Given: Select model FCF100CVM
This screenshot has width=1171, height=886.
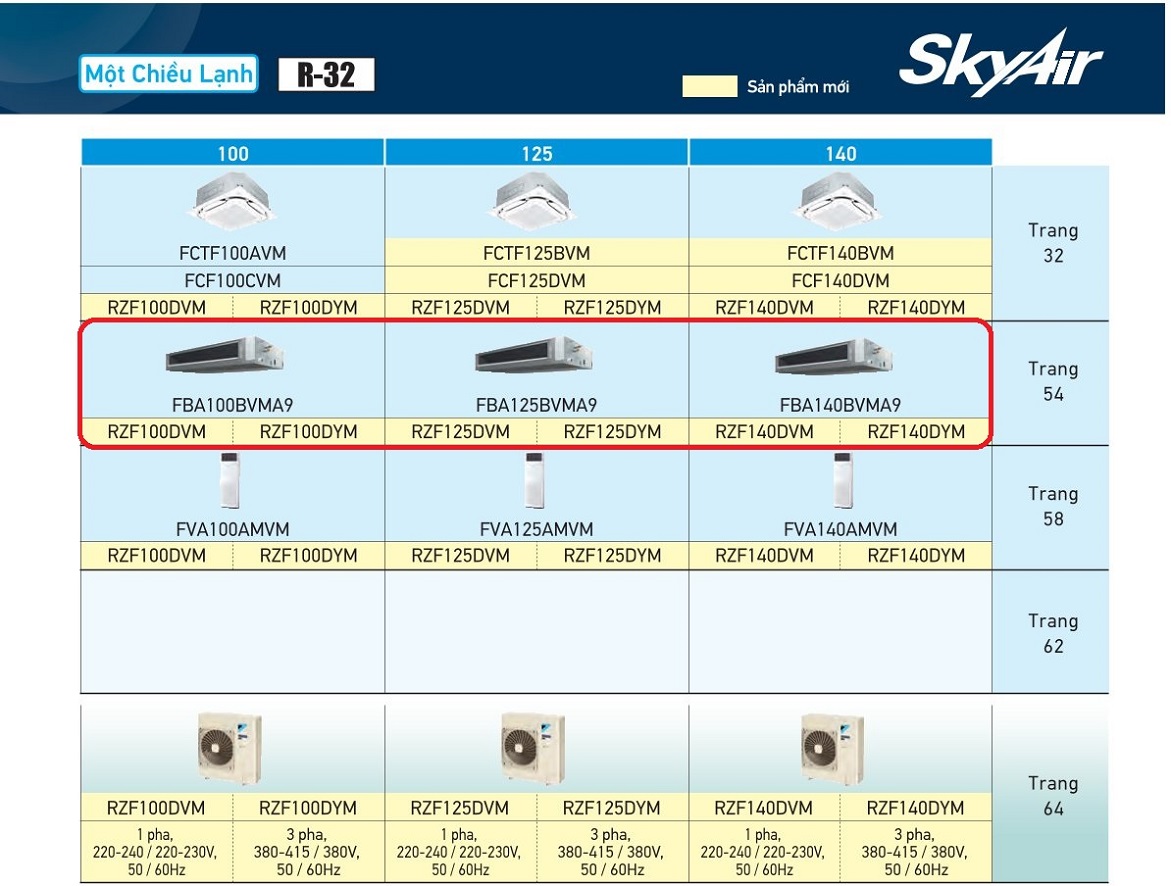Looking at the screenshot, I should pos(232,281).
